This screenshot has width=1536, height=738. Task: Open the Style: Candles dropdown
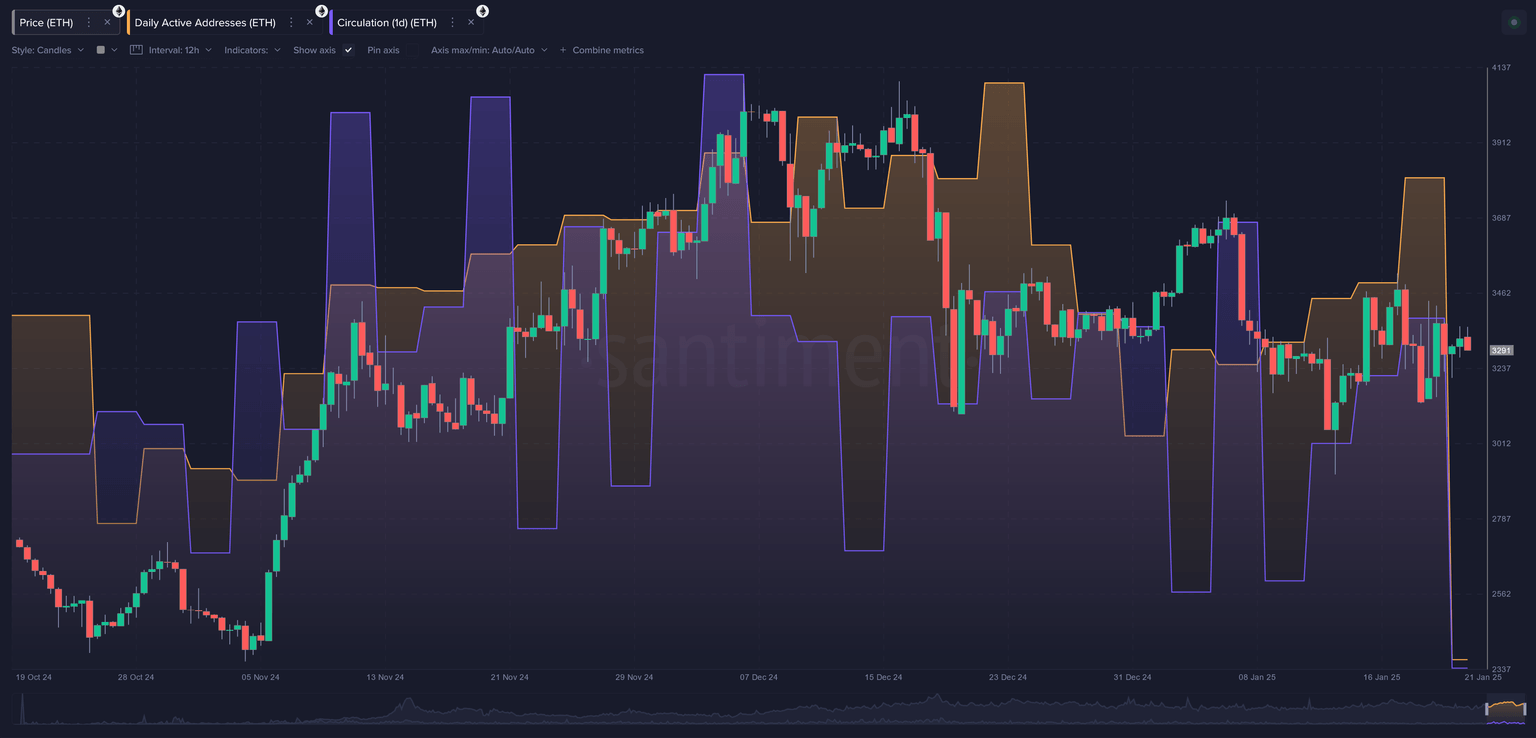[46, 49]
